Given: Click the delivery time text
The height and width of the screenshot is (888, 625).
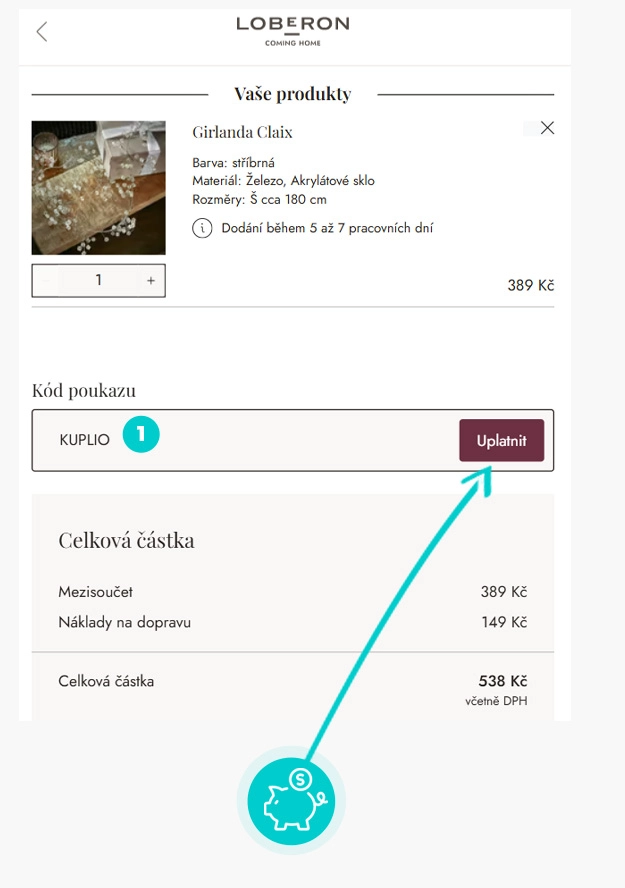Looking at the screenshot, I should pyautogui.click(x=327, y=228).
